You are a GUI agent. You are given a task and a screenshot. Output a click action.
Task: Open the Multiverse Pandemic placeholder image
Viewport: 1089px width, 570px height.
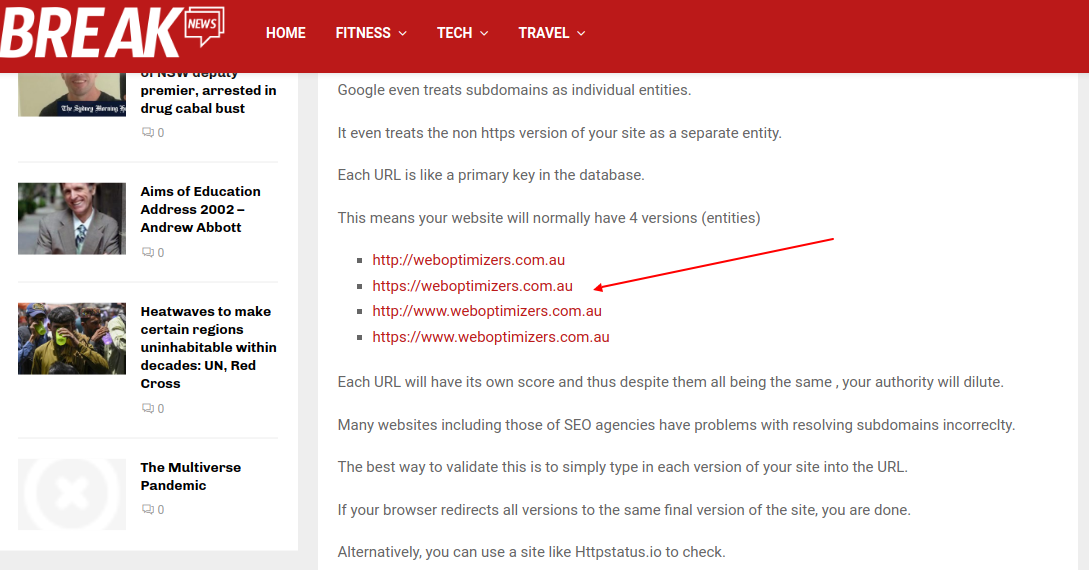tap(72, 494)
